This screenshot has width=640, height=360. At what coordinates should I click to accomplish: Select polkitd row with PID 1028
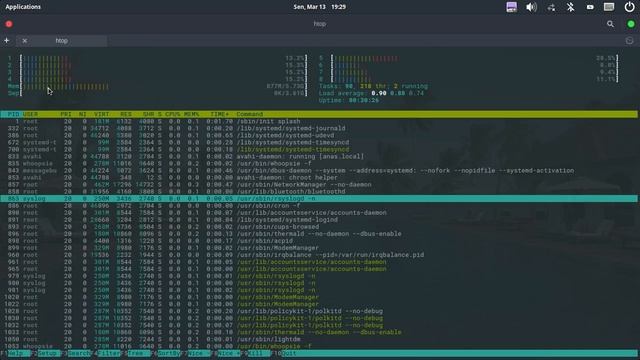(x=319, y=311)
